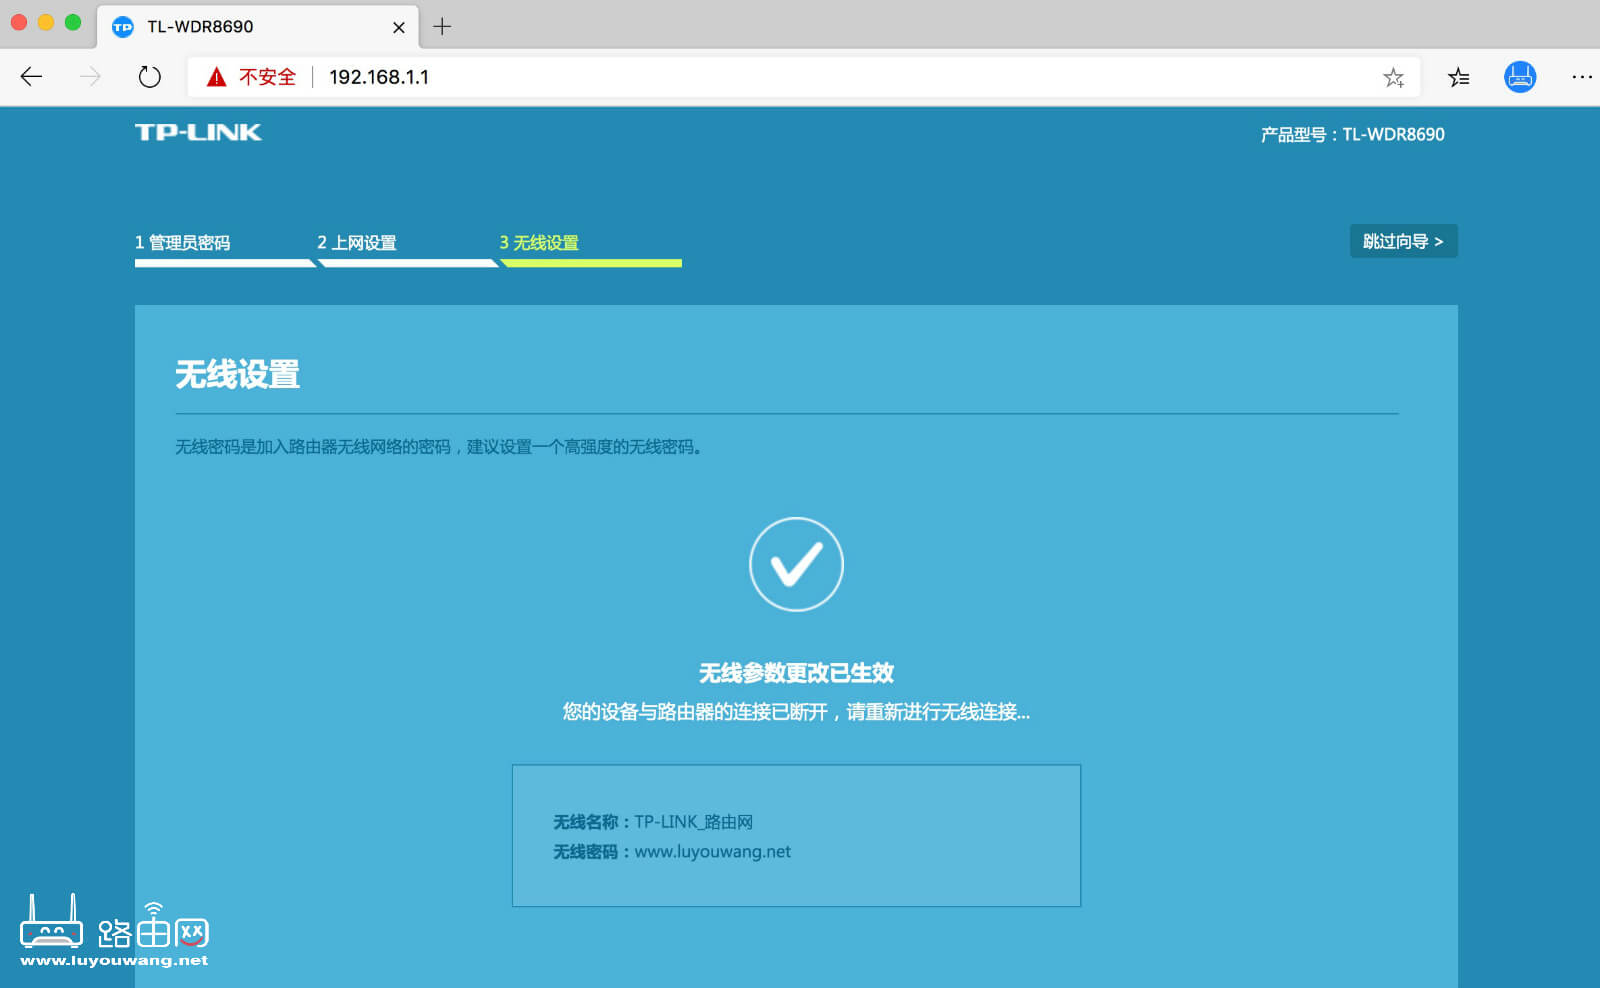Click the 192.168.1.1 address bar
This screenshot has width=1600, height=988.
tap(379, 77)
